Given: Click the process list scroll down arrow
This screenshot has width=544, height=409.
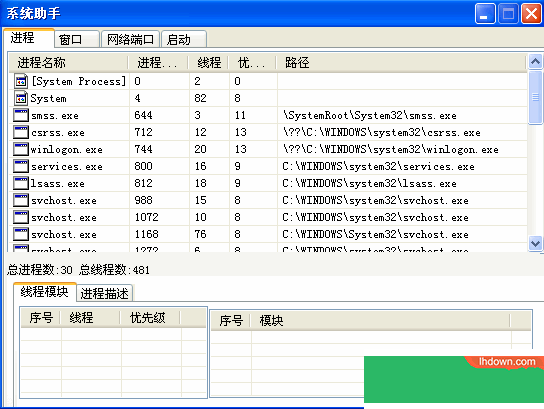Looking at the screenshot, I should (535, 243).
